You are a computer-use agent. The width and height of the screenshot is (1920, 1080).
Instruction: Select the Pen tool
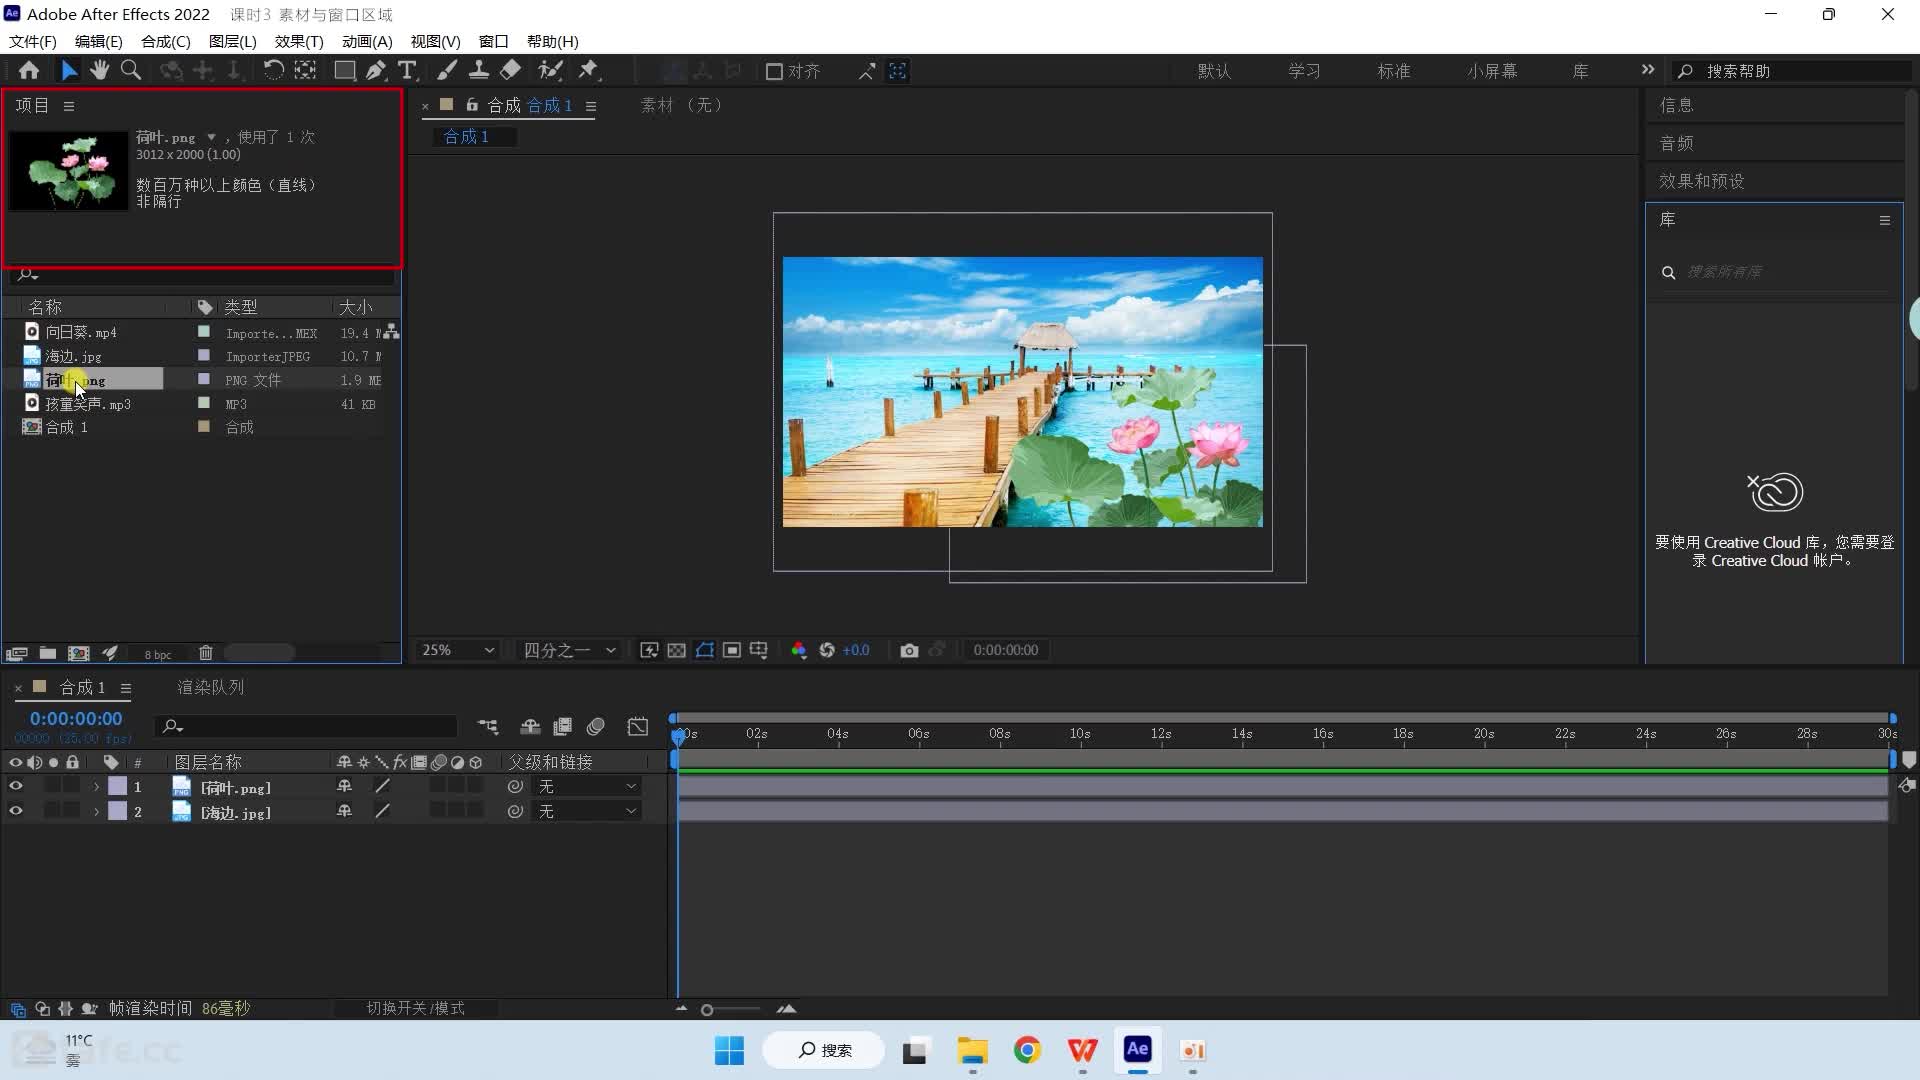pyautogui.click(x=375, y=70)
